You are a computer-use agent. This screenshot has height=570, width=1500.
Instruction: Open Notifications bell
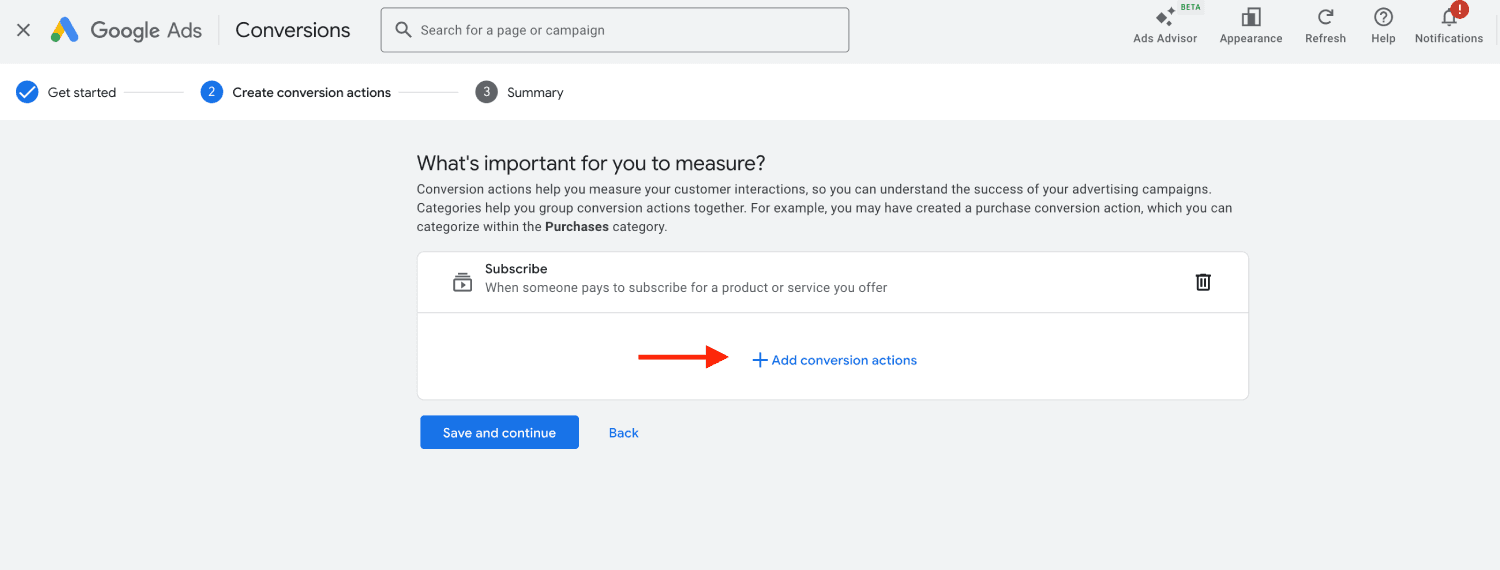1449,25
